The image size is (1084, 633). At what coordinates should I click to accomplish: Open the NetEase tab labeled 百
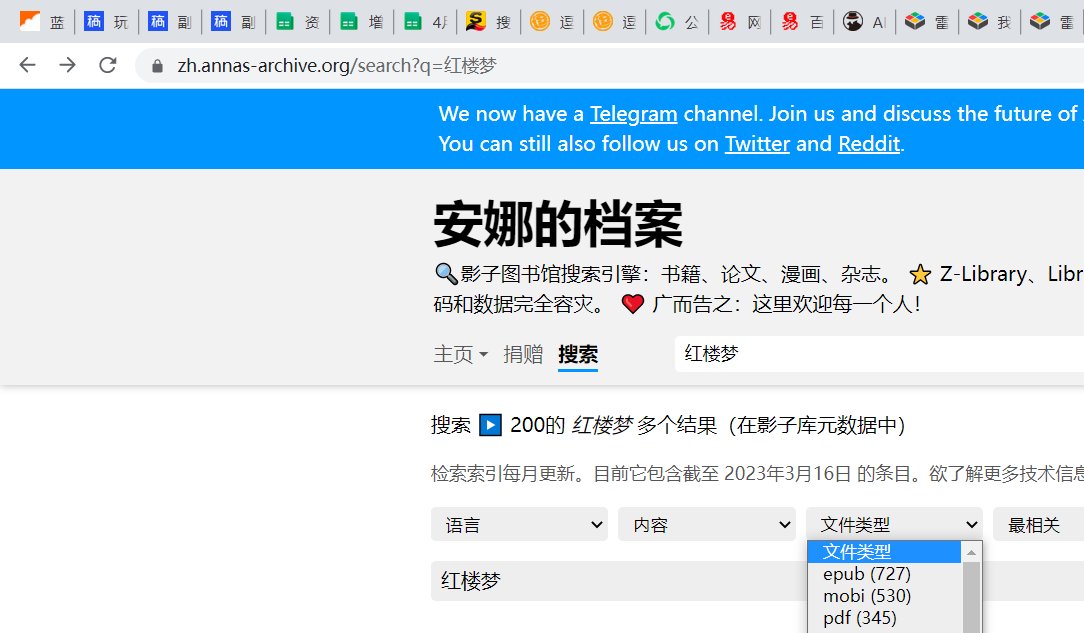pyautogui.click(x=803, y=22)
